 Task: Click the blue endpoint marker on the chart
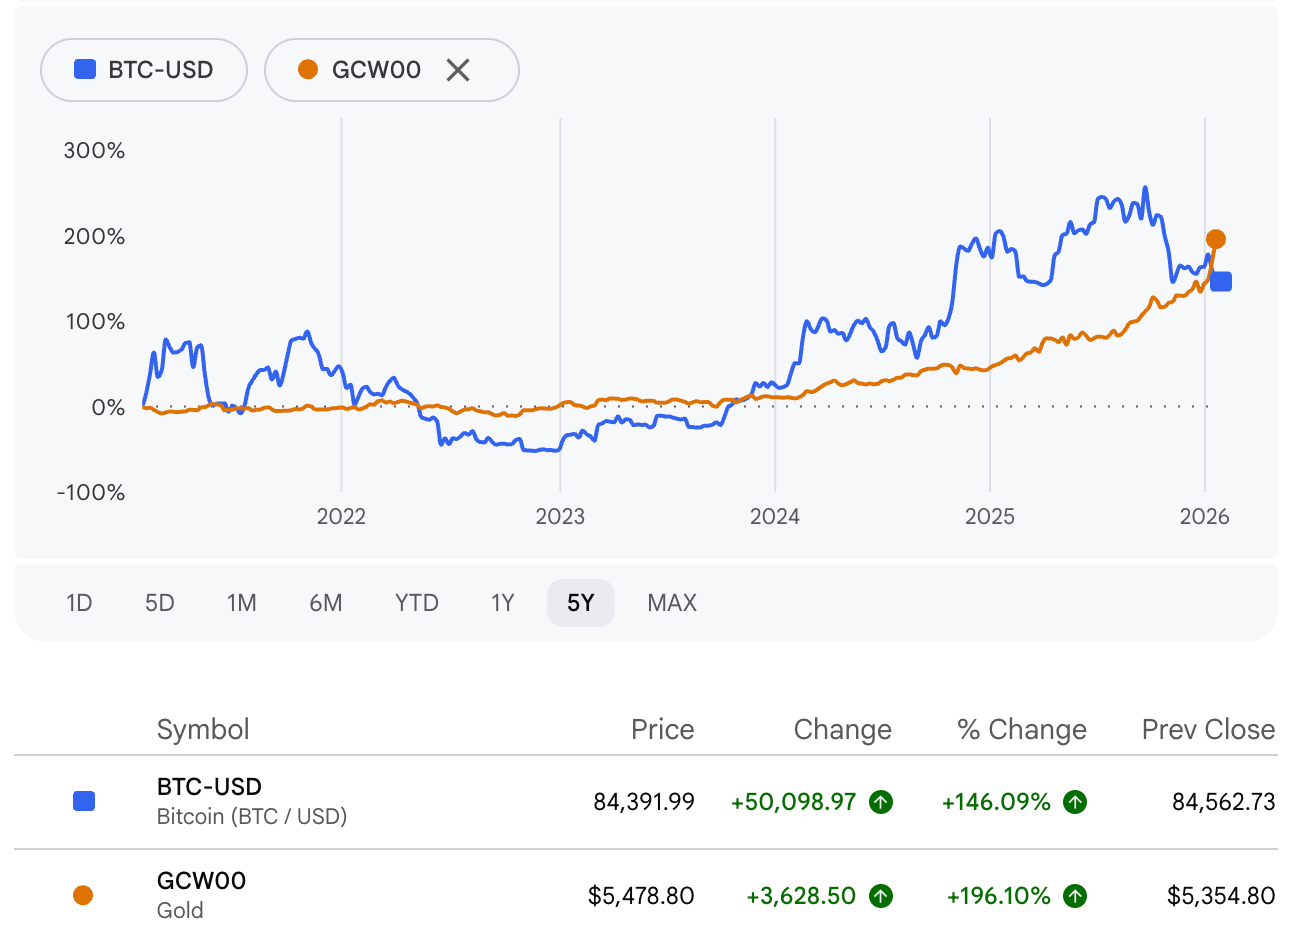click(1221, 282)
